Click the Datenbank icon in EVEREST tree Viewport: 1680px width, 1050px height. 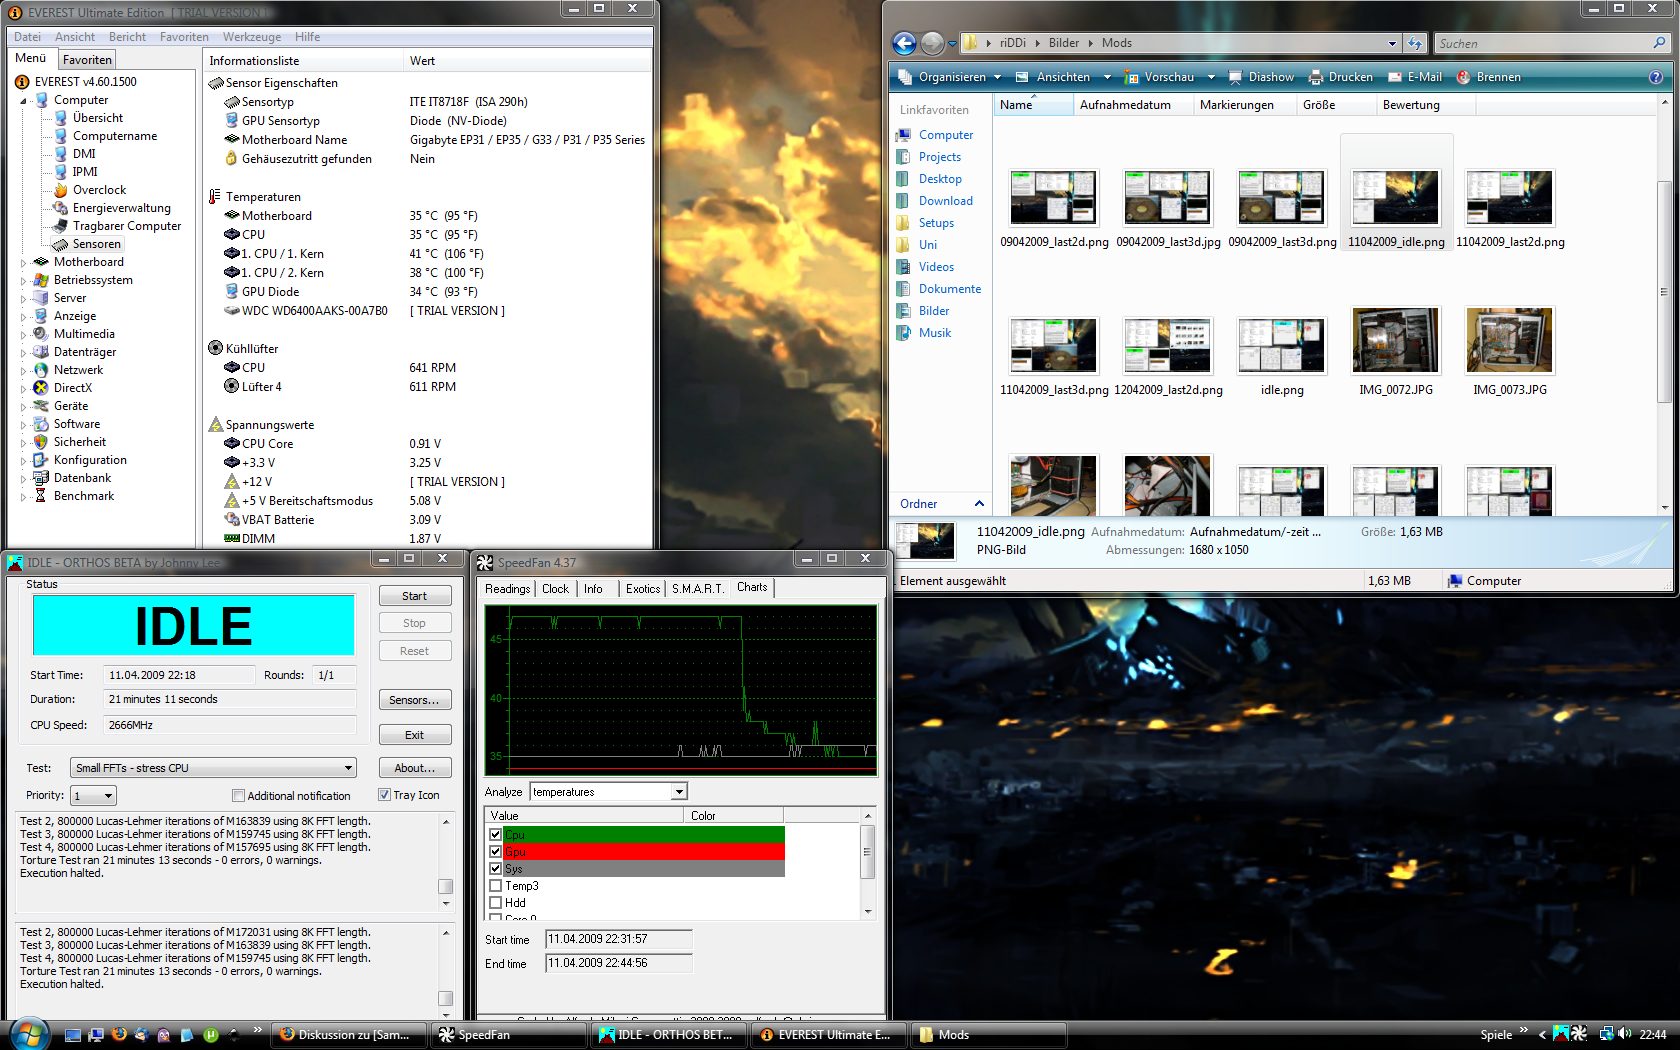41,478
